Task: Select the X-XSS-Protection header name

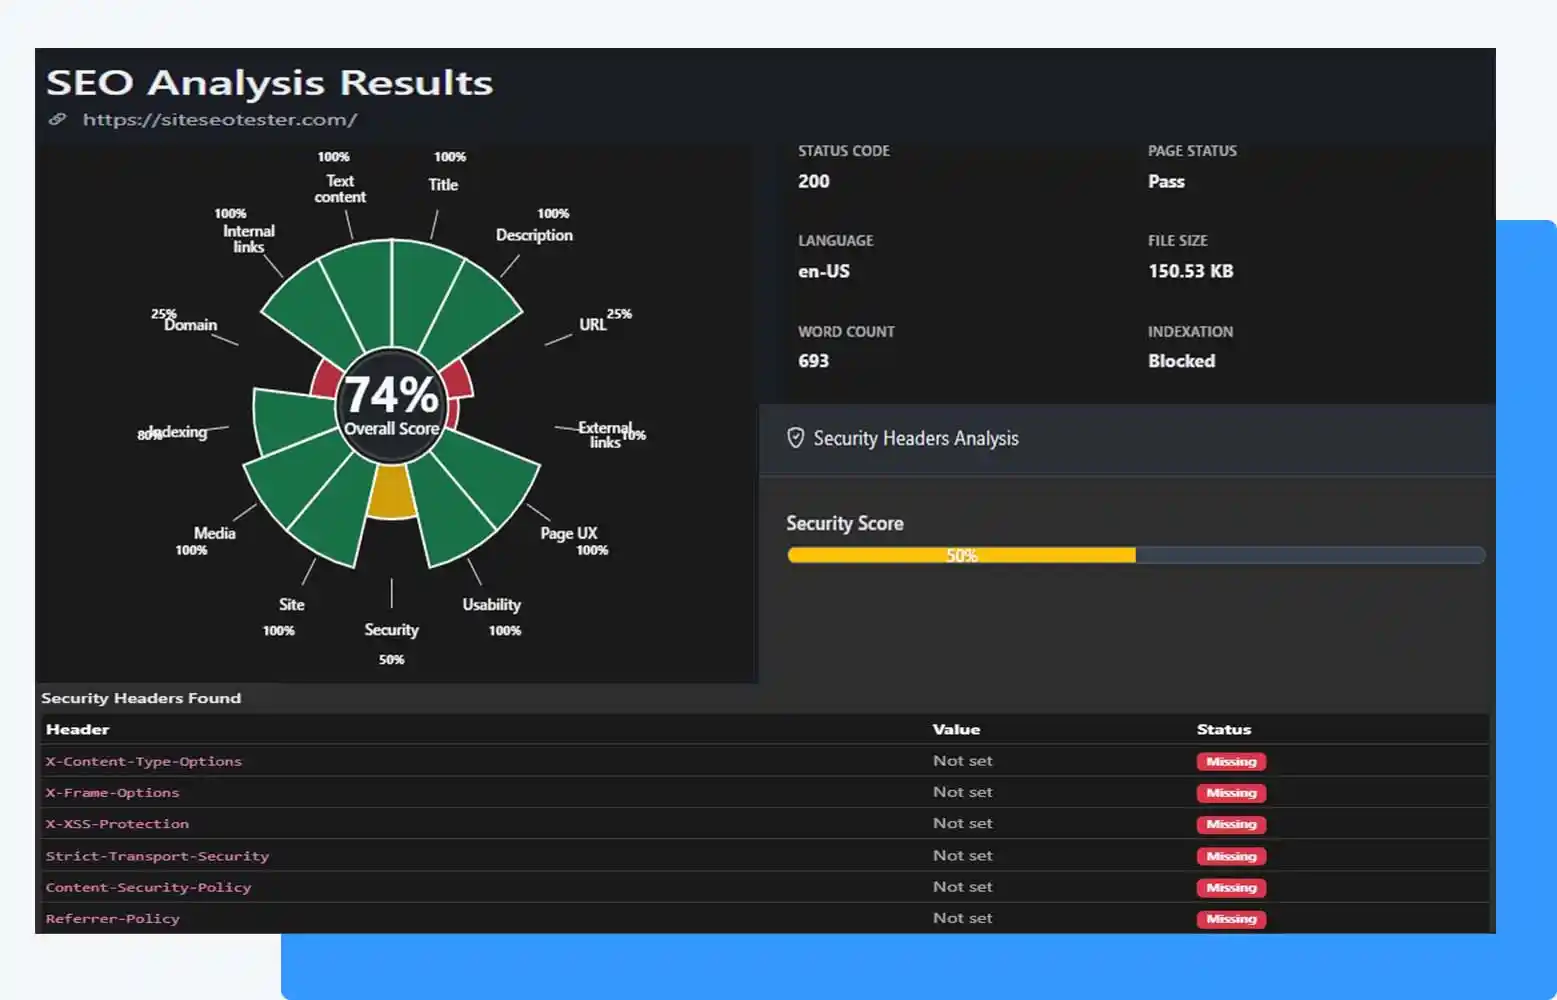Action: (117, 824)
